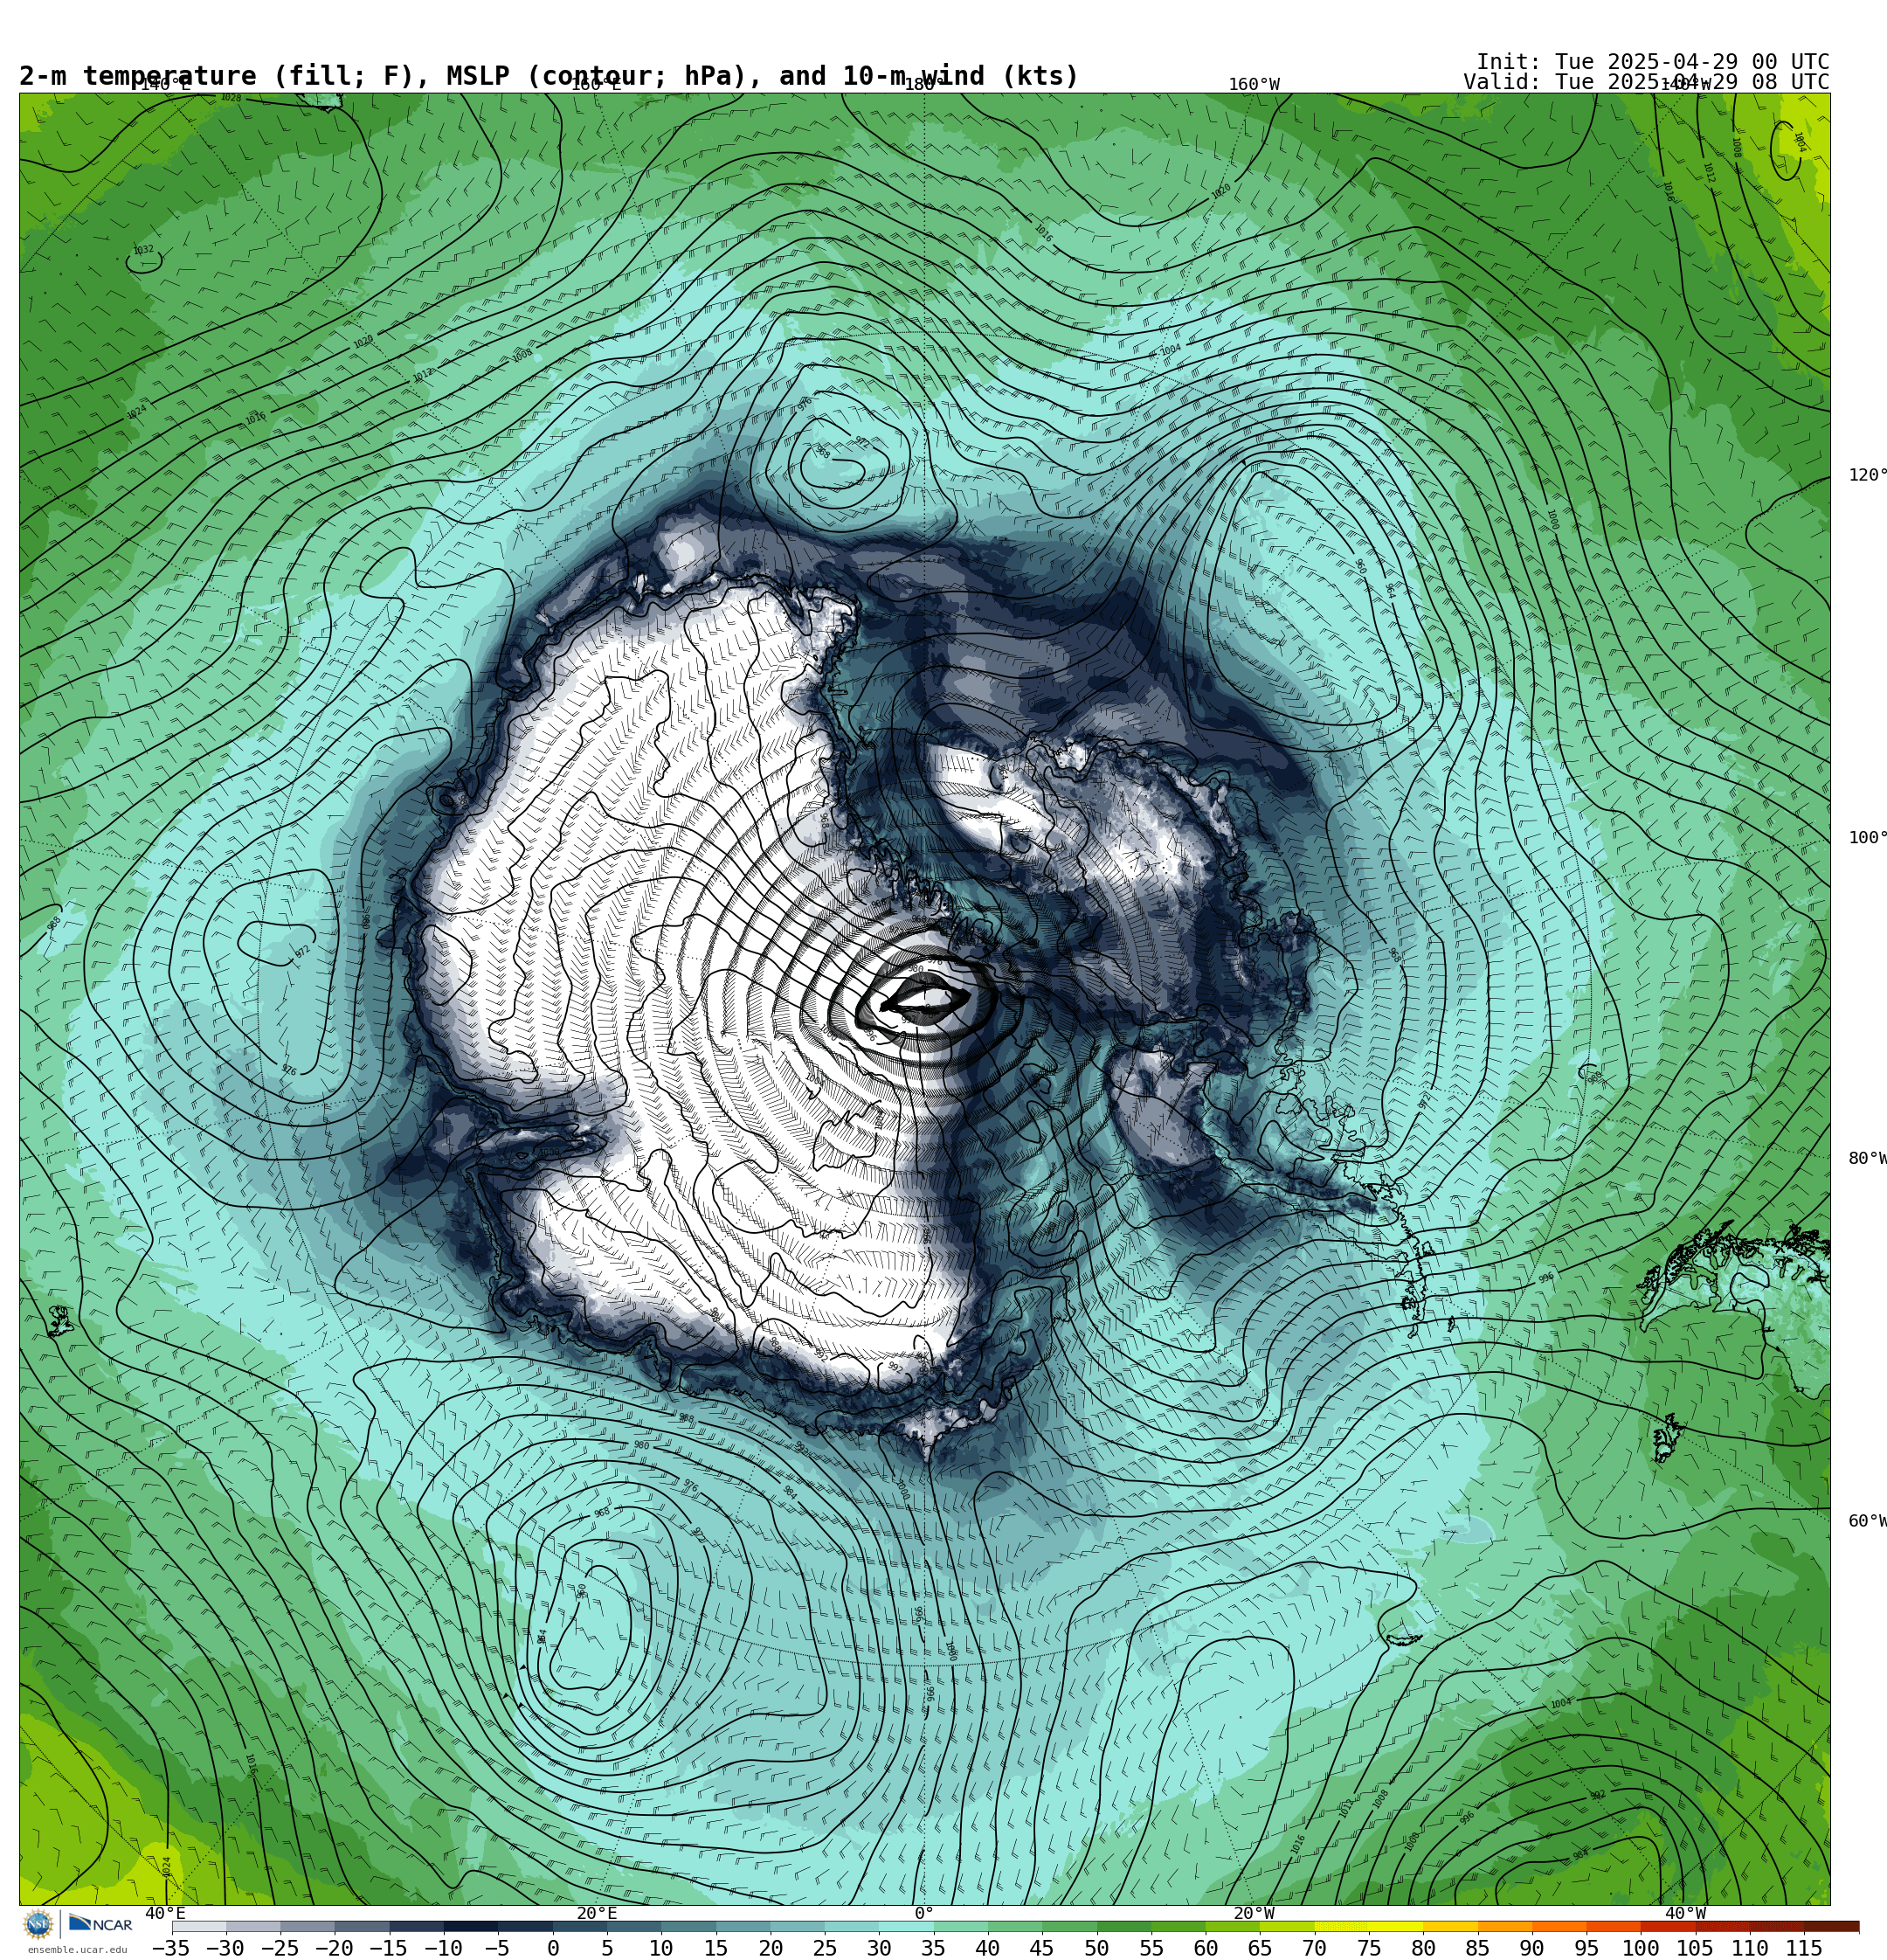Click the 40°W longitude label at bottom

(x=1685, y=1913)
